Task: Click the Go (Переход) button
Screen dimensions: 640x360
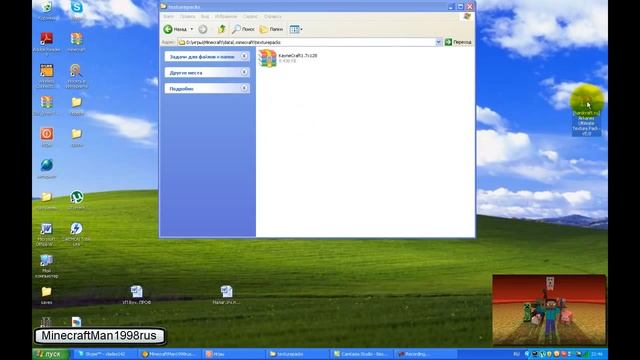Action: pos(458,42)
